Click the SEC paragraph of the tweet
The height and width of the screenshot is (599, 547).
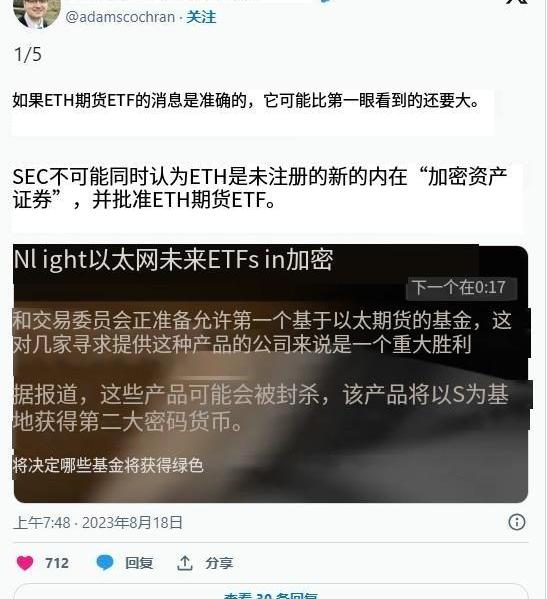click(x=260, y=188)
